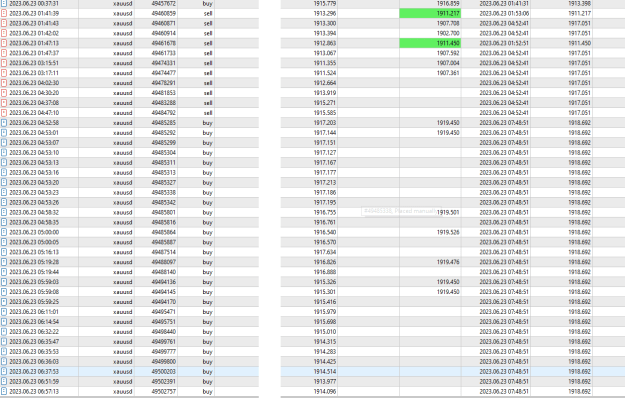Select open price 1915.010

(x=324, y=332)
